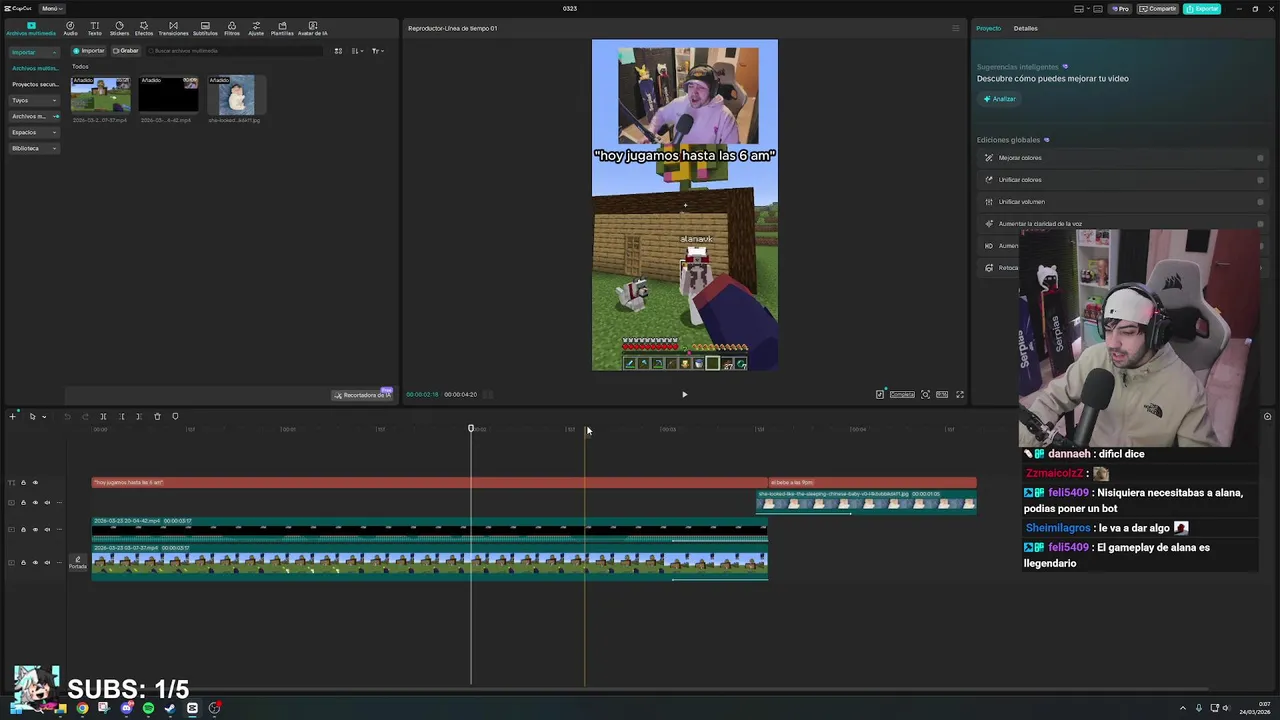Mute the main video track speaker icon
The width and height of the screenshot is (1280, 720).
(x=47, y=562)
